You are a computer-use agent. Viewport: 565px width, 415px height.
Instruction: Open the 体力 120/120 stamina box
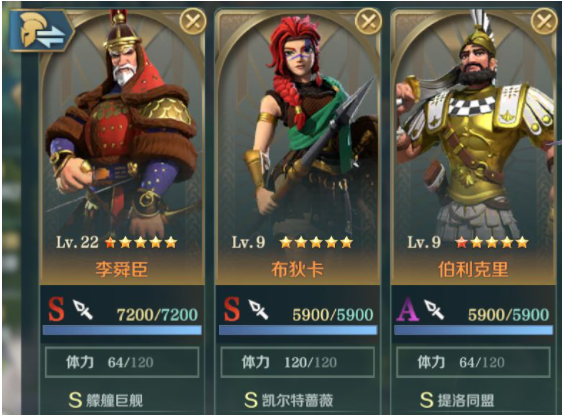point(297,362)
